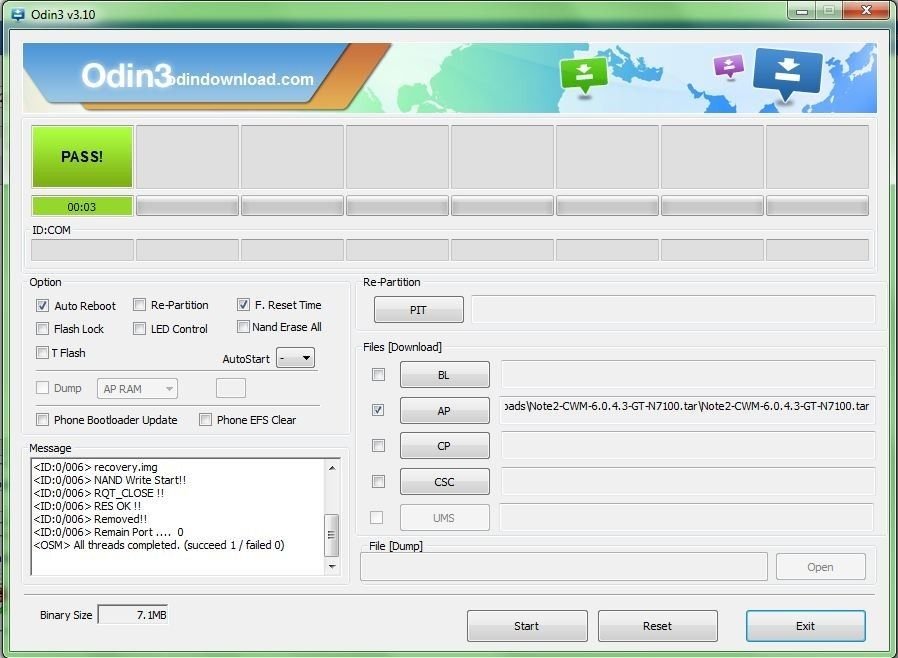Enable Nand Erase All checkbox
Screen dimensions: 898x658
coord(243,326)
